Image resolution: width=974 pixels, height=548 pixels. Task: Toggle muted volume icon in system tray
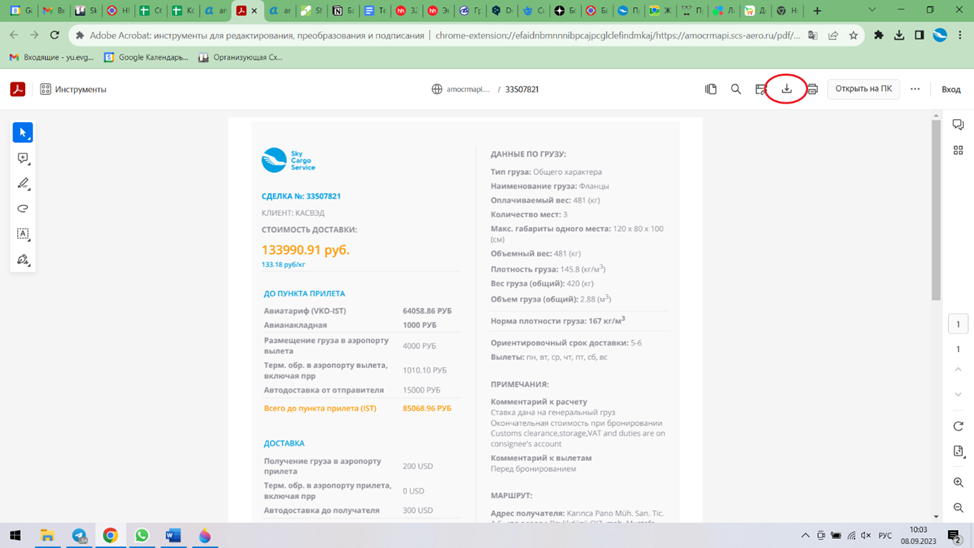(x=866, y=536)
